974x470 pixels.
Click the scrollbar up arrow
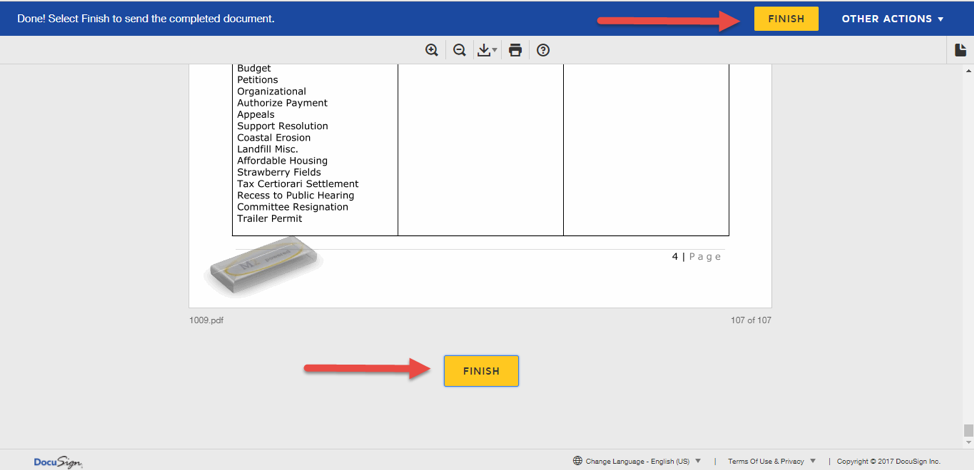point(967,71)
